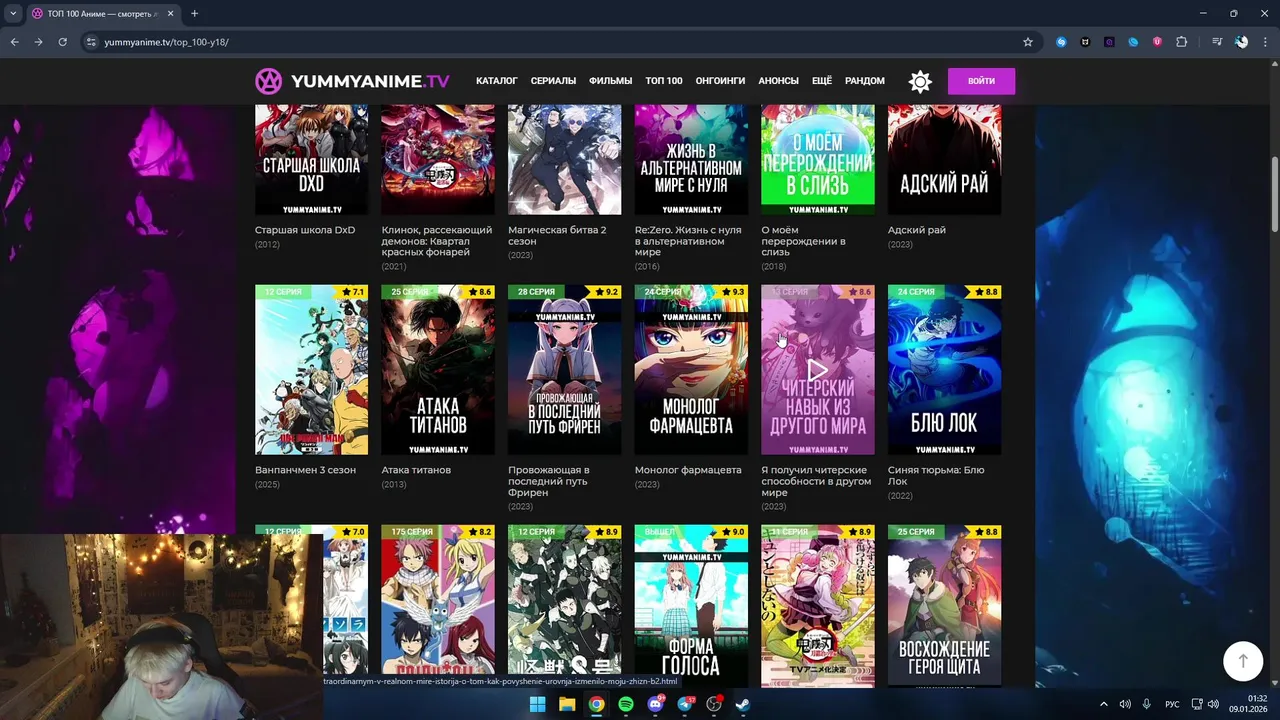Image resolution: width=1280 pixels, height=720 pixels.
Task: Click the purple square extension icon
Action: (x=1110, y=42)
